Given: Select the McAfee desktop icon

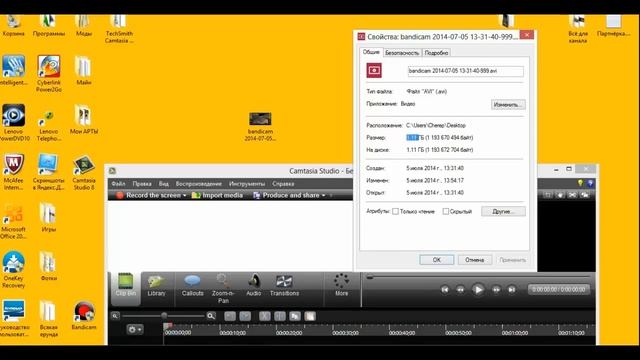Looking at the screenshot, I should pyautogui.click(x=13, y=172).
